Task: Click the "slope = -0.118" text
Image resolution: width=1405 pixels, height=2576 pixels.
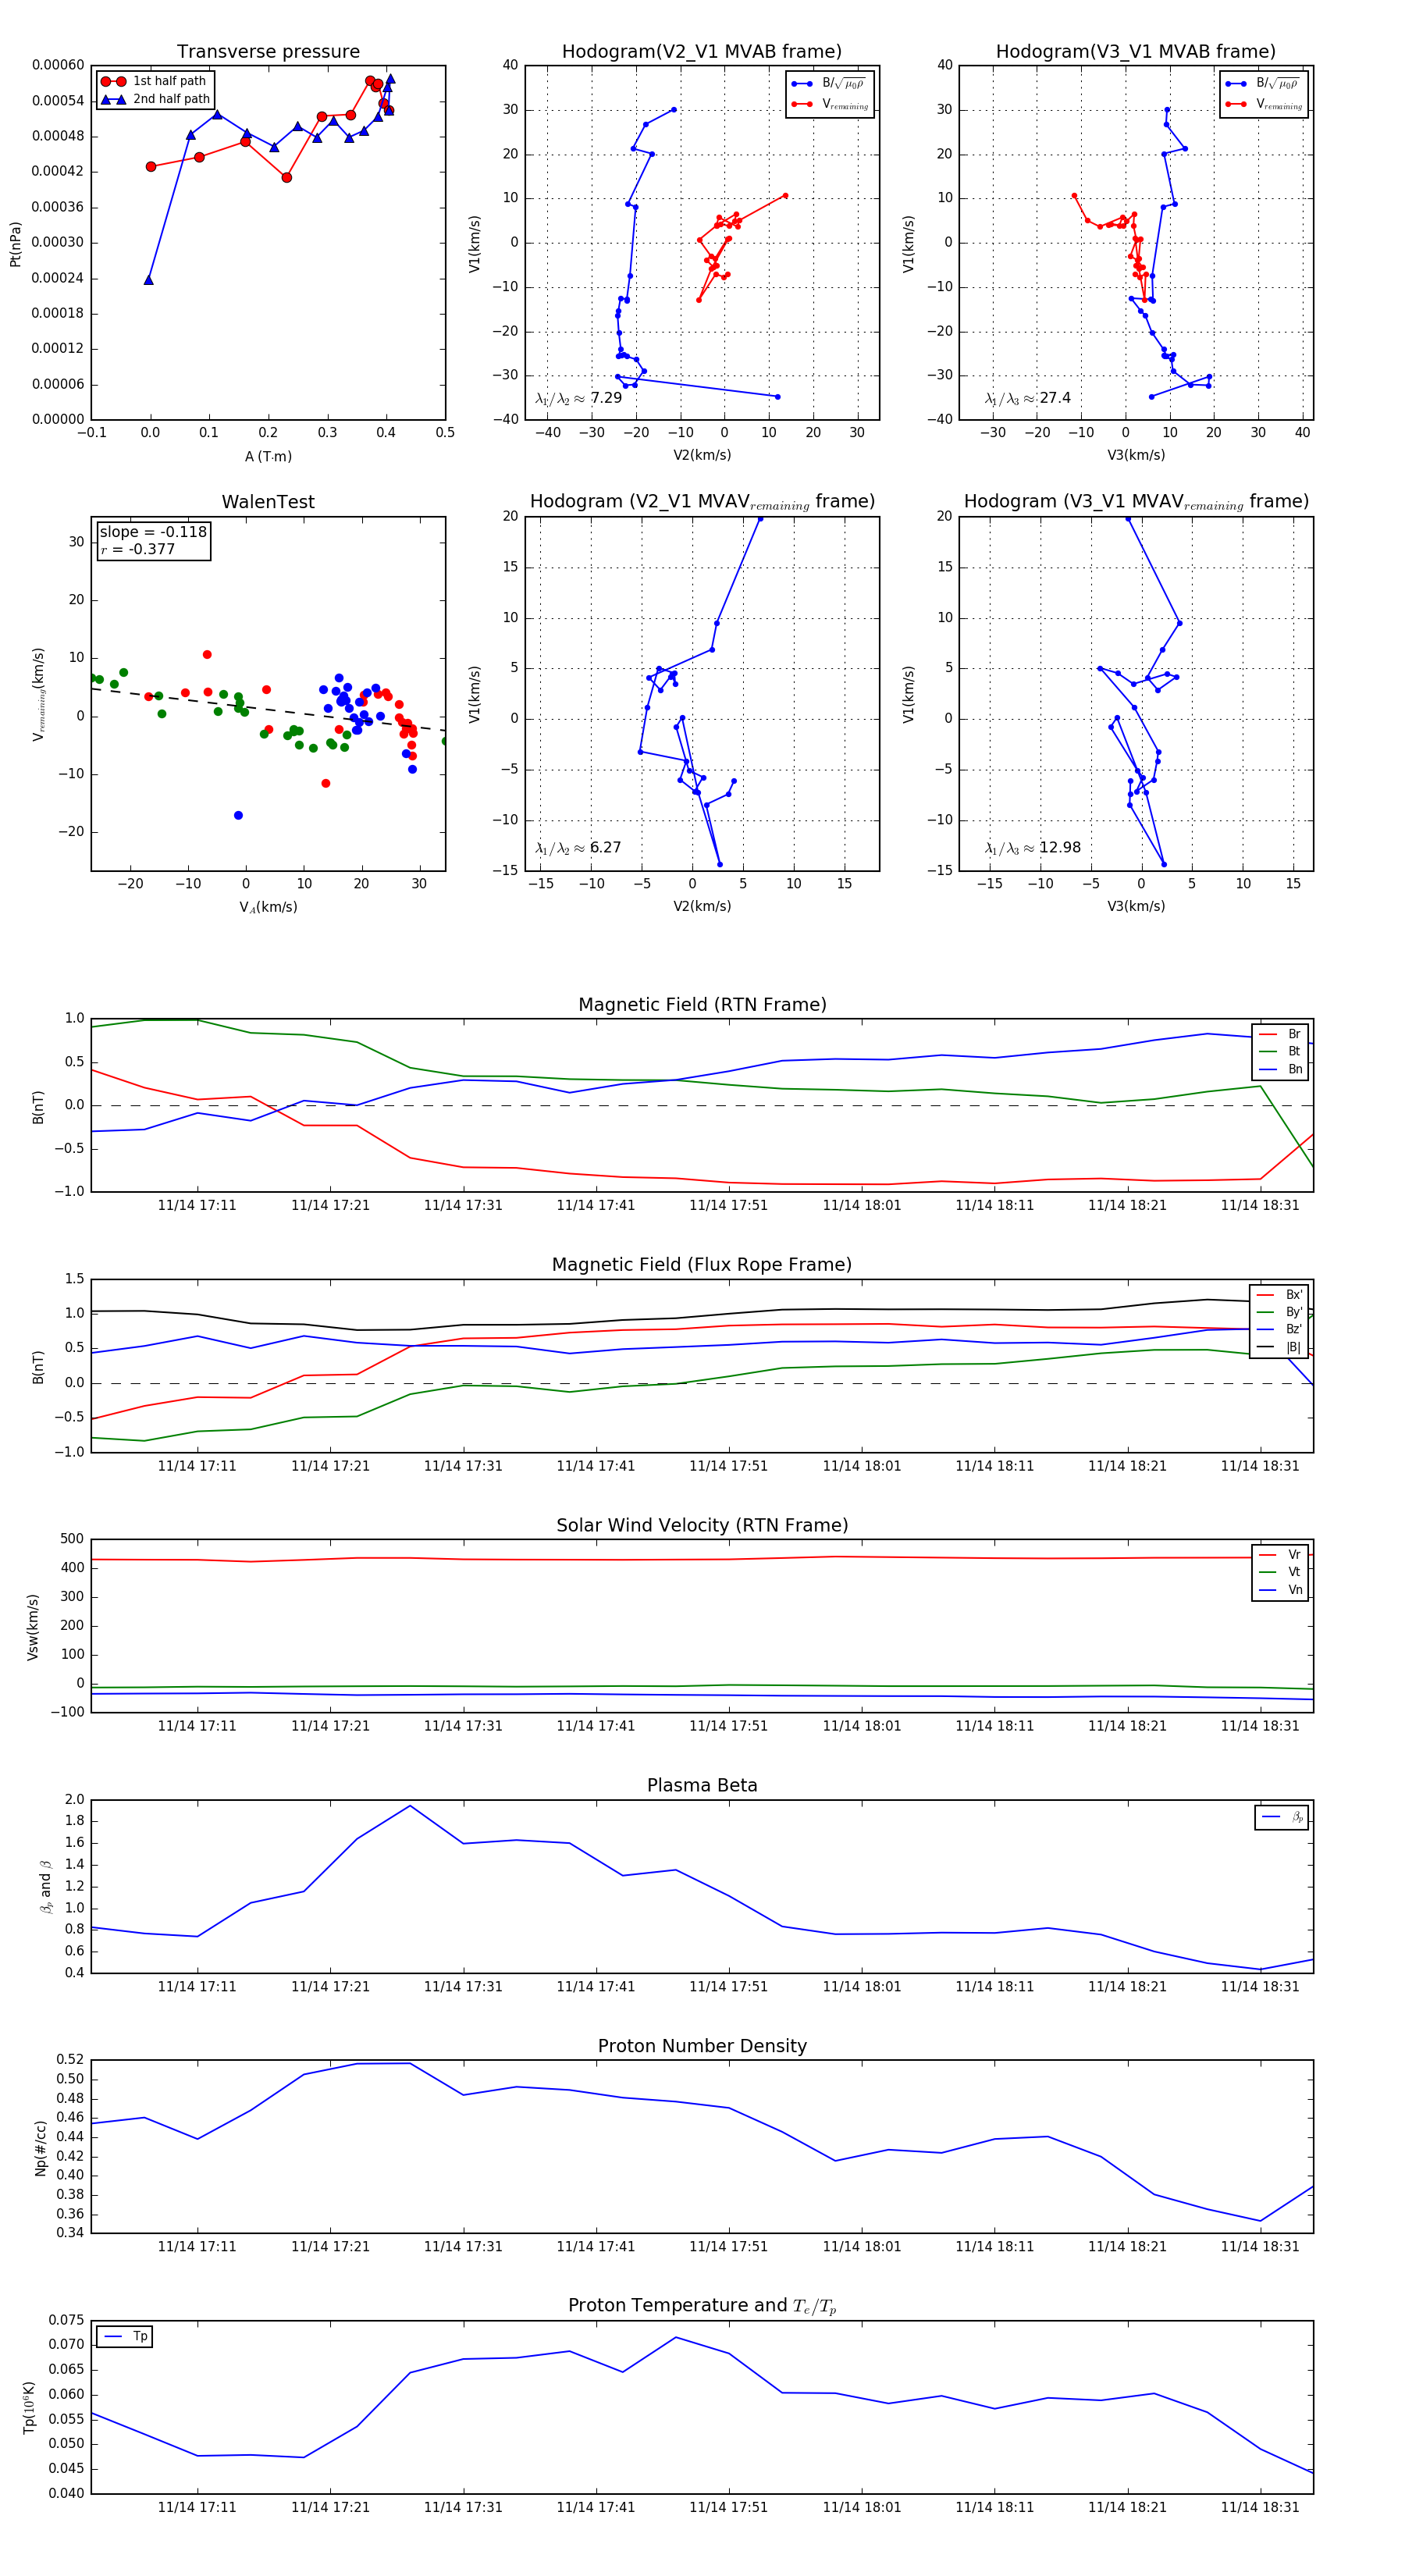Action: click(x=153, y=532)
